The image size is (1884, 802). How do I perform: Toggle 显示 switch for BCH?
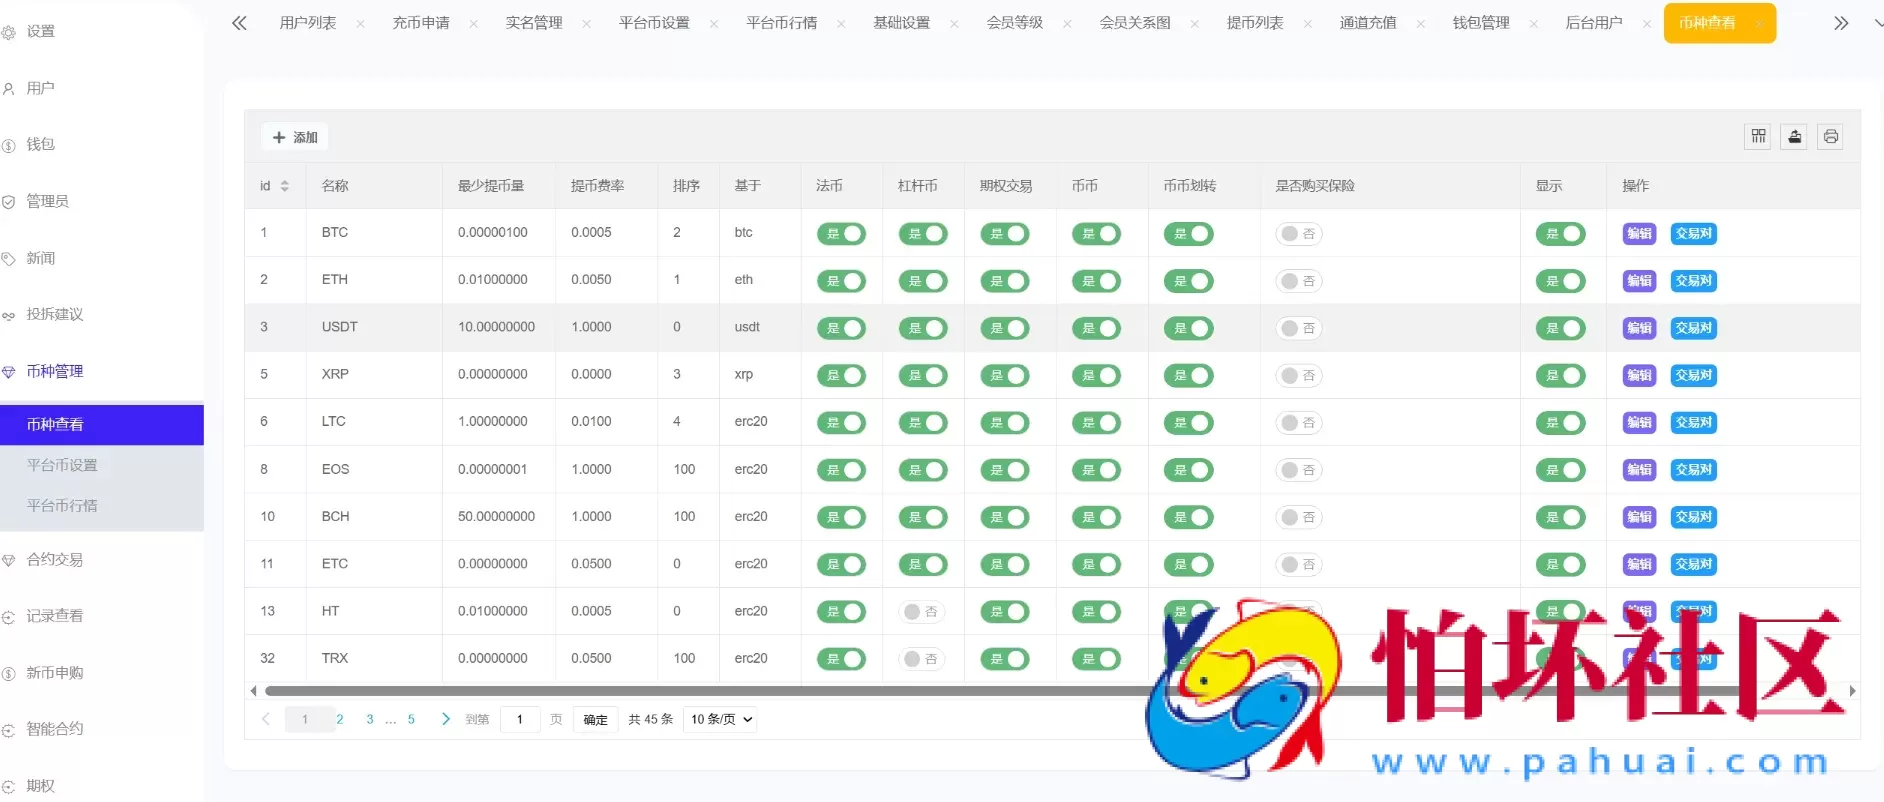point(1561,517)
